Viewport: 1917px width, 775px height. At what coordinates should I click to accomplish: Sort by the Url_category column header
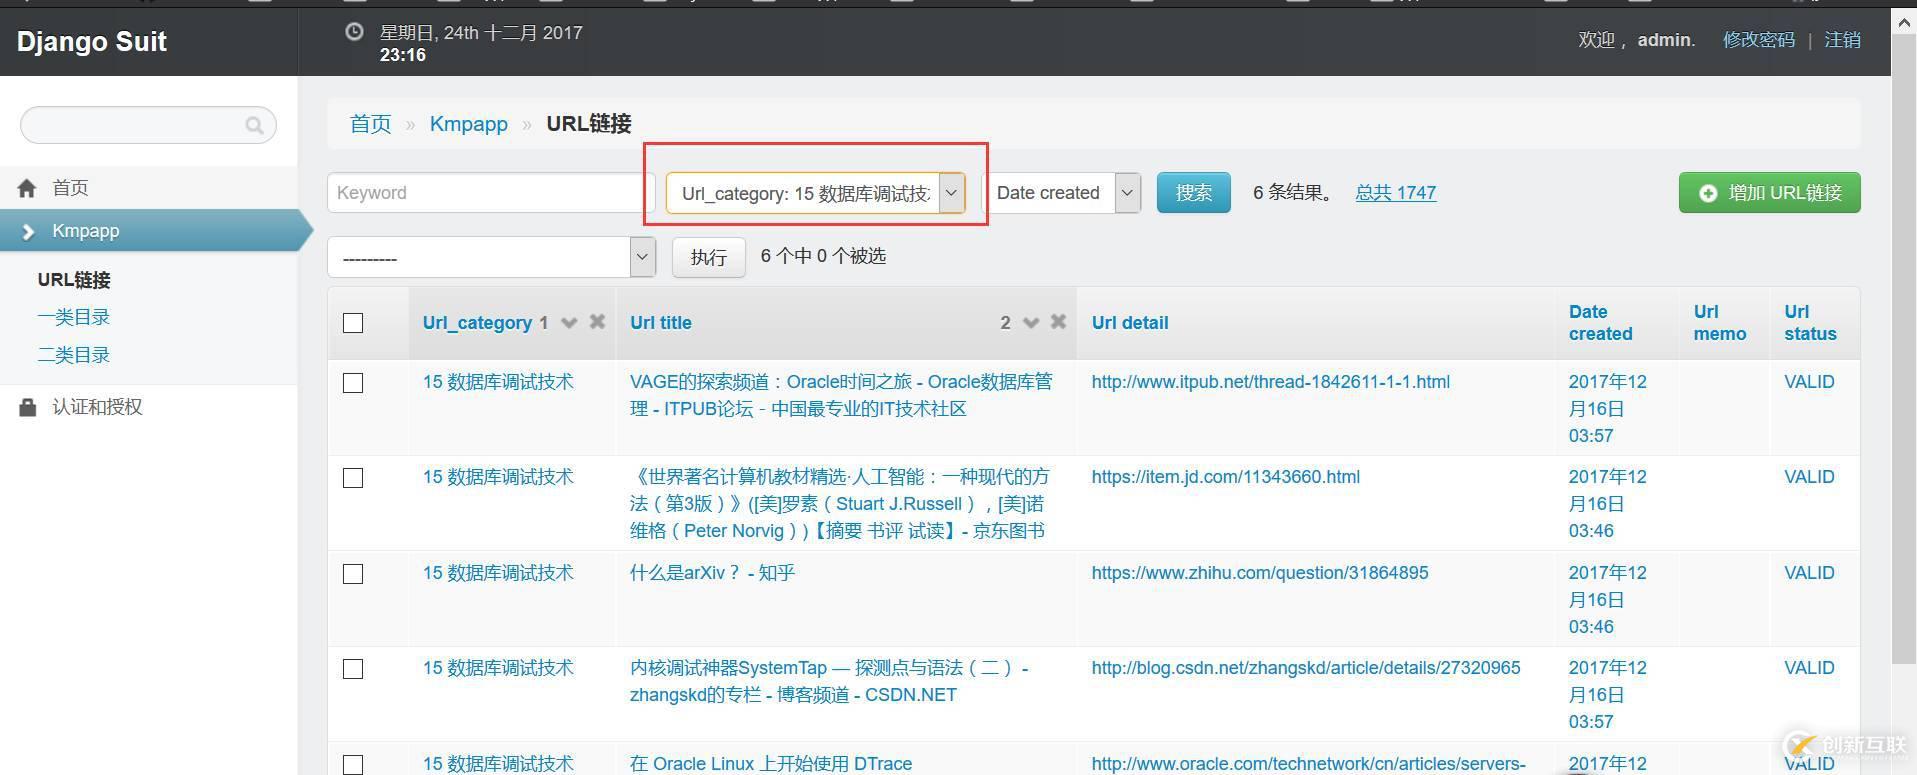tap(477, 323)
